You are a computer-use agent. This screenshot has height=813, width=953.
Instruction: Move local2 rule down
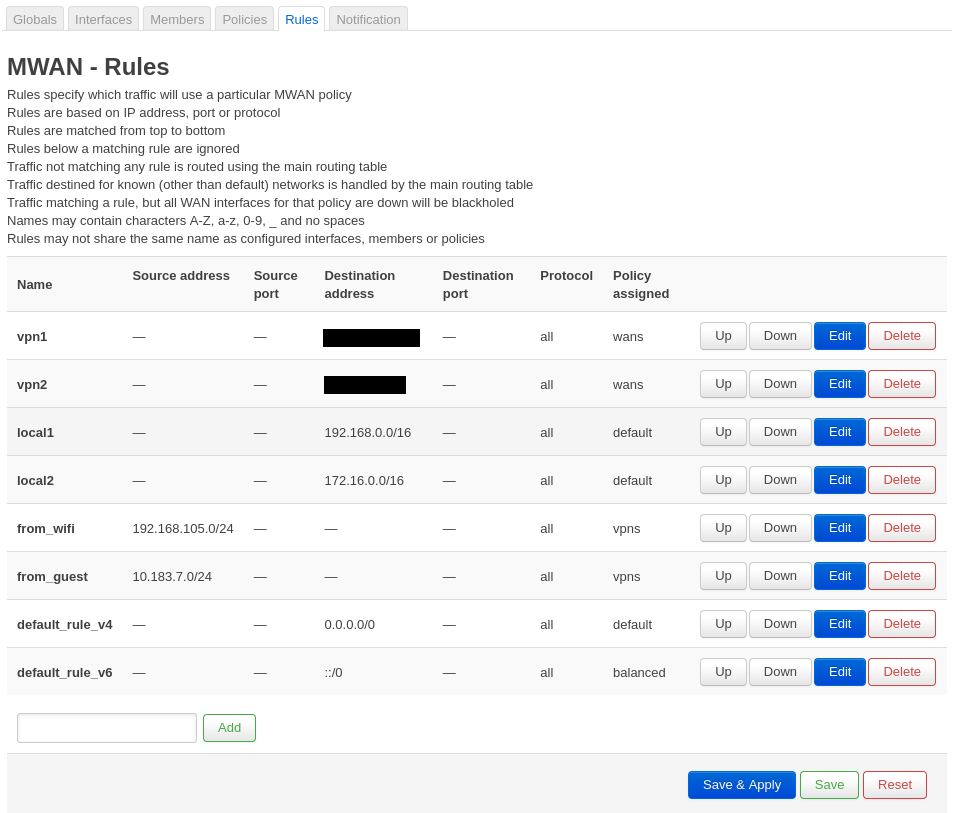tap(780, 480)
